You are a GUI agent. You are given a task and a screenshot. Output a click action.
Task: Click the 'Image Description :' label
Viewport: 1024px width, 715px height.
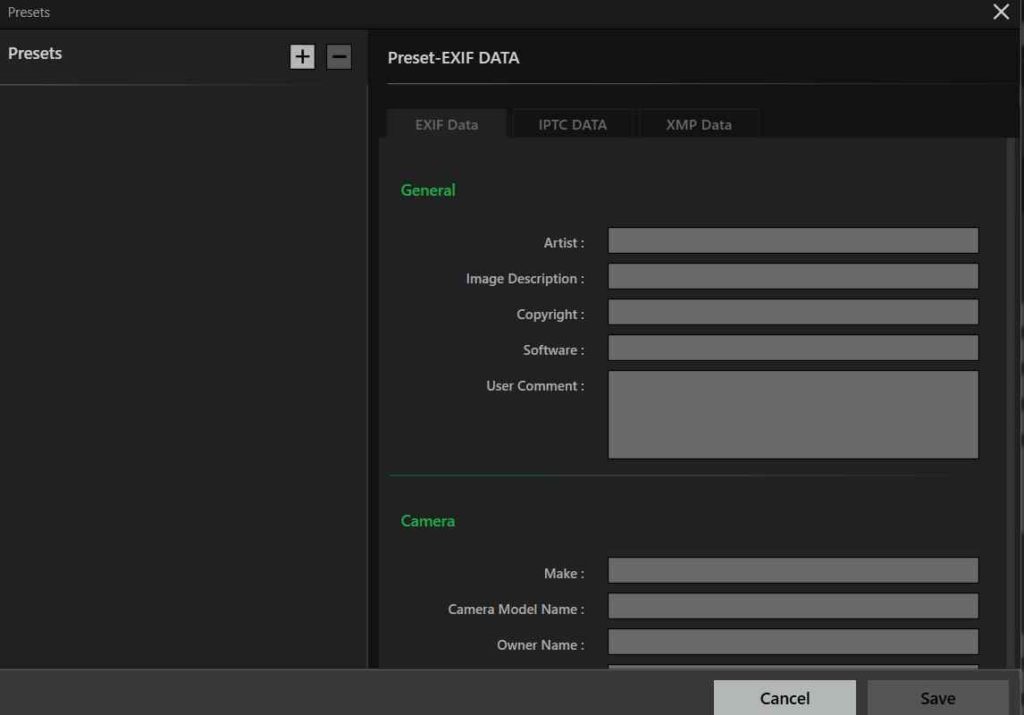[524, 279]
